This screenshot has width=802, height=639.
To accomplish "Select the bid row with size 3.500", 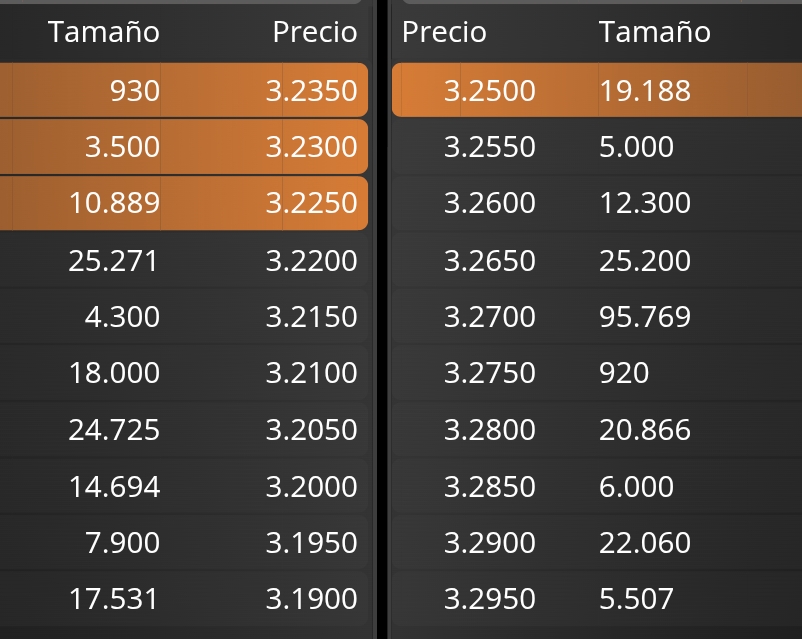I will [x=184, y=147].
